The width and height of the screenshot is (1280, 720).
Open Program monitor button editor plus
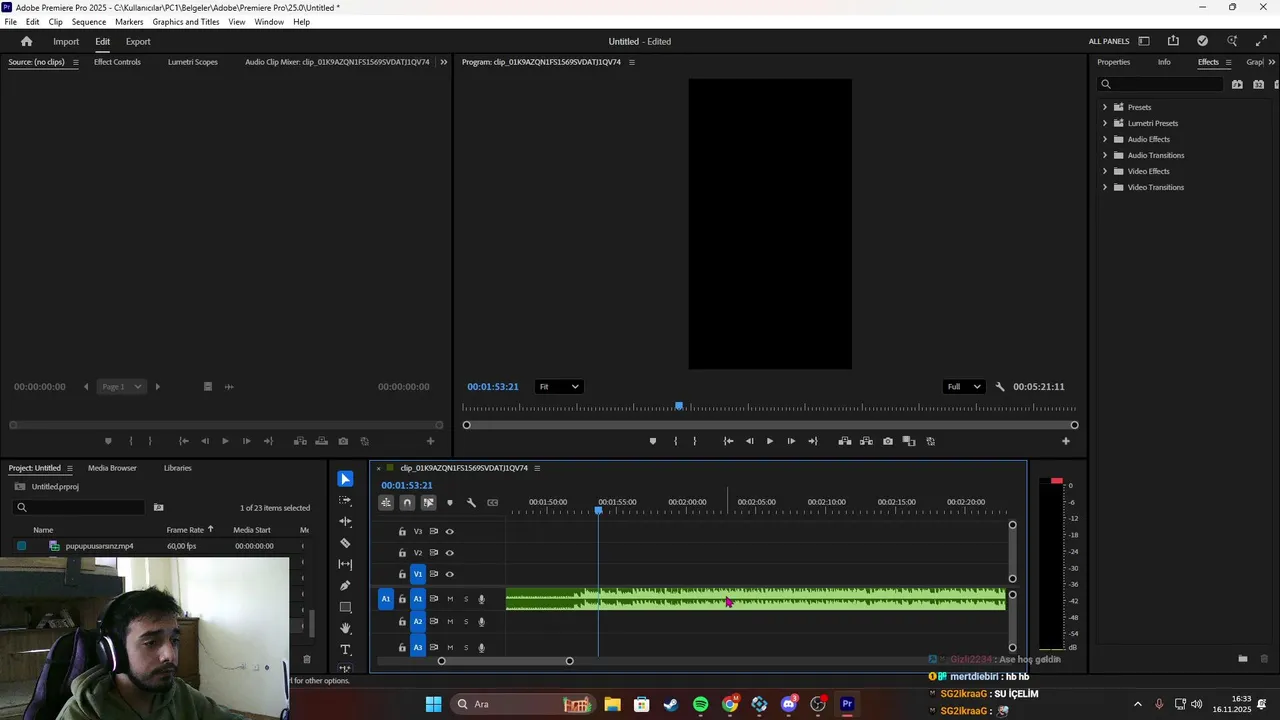pos(1066,441)
